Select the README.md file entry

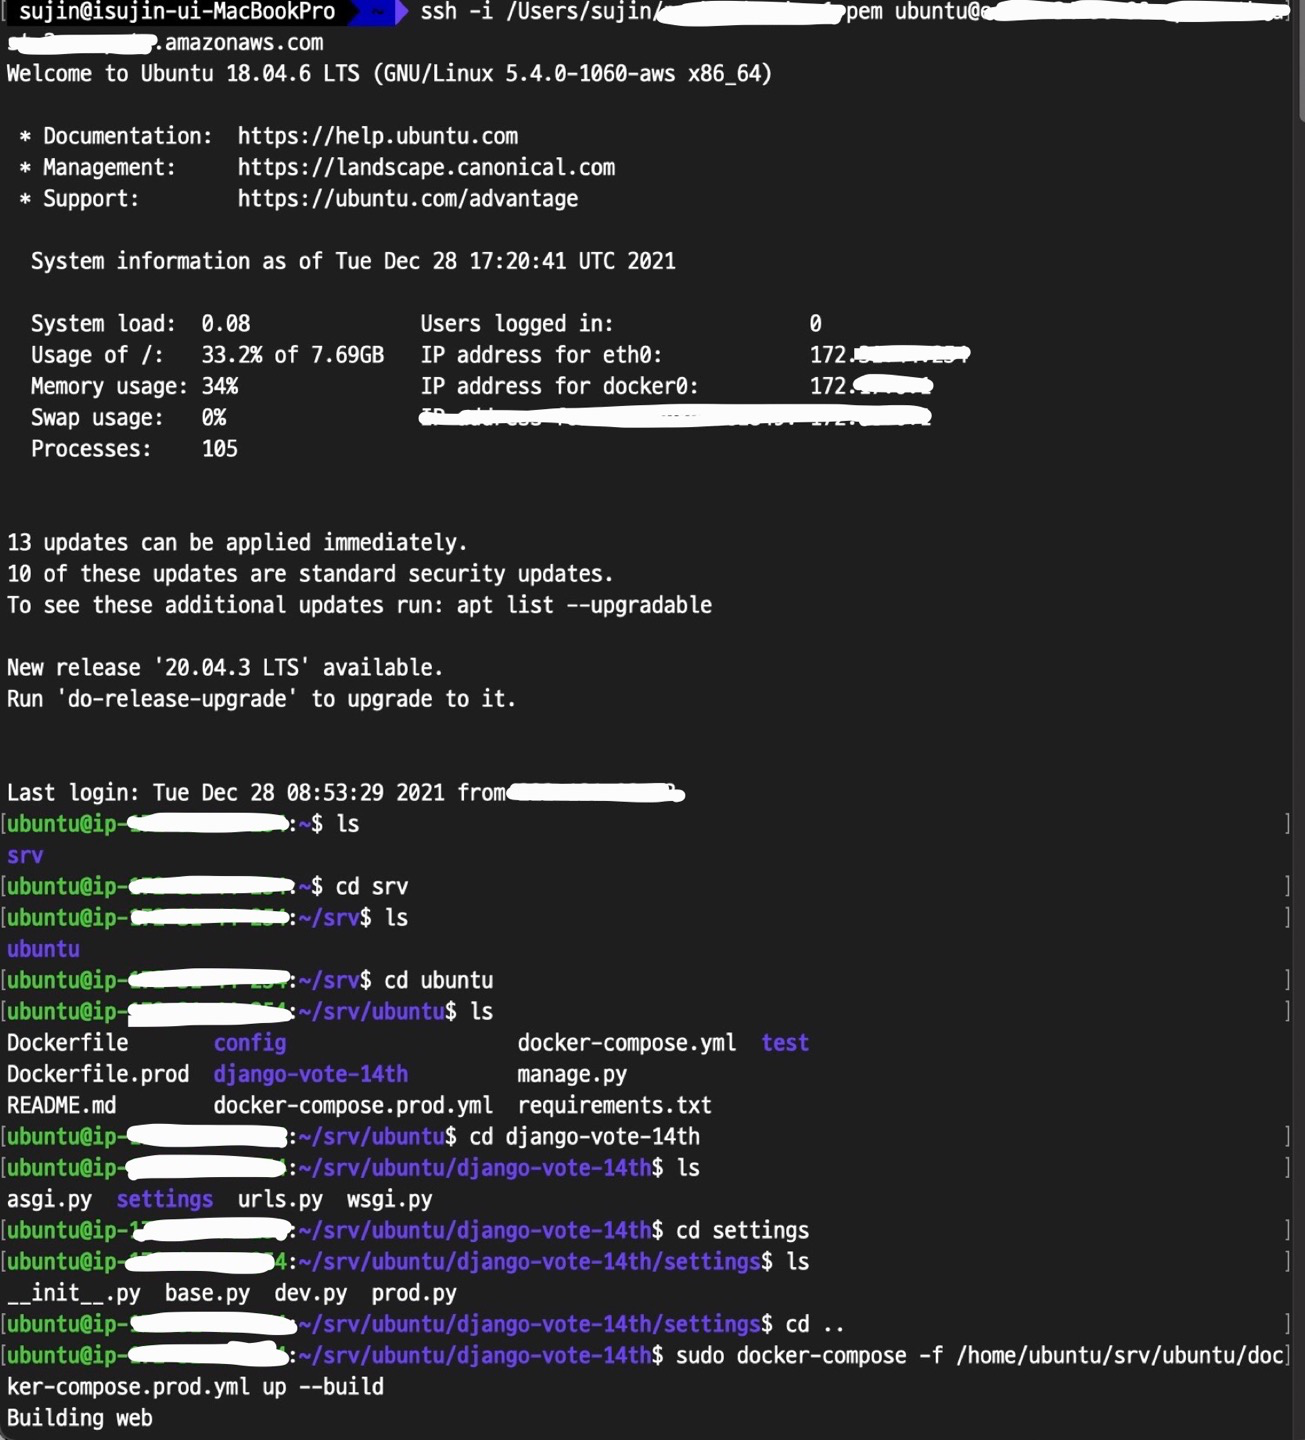pos(61,1105)
